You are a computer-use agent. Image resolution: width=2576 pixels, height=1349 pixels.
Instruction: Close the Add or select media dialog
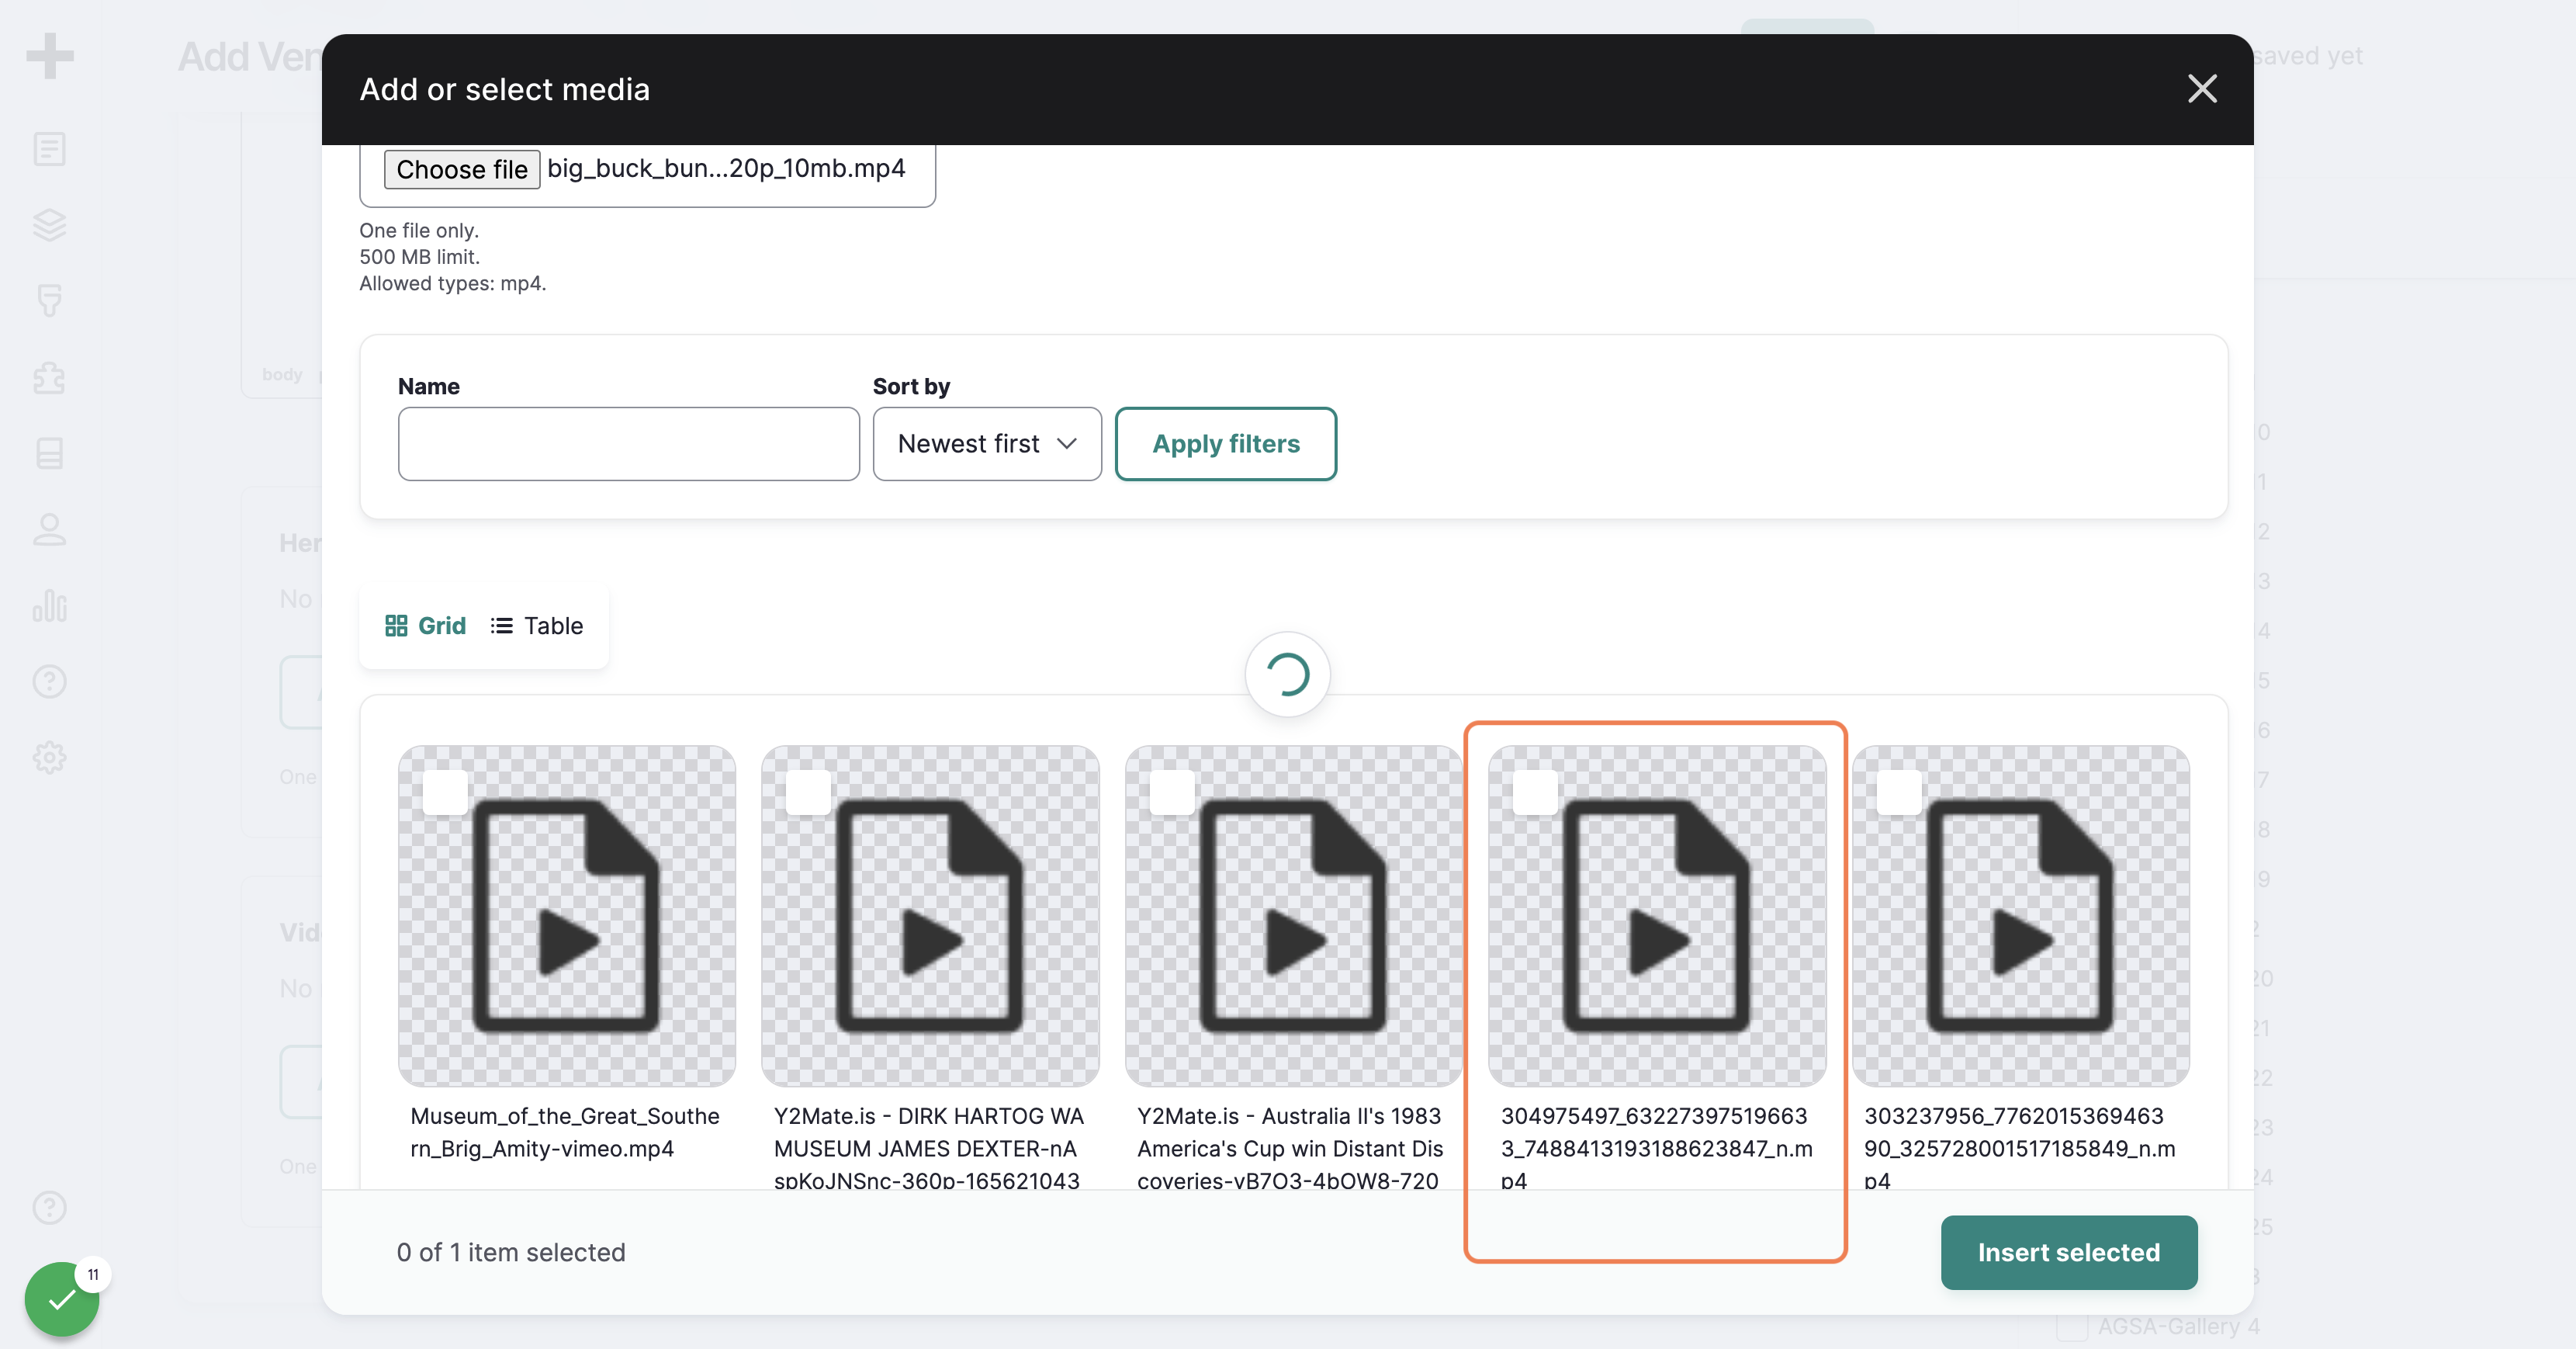pyautogui.click(x=2202, y=89)
